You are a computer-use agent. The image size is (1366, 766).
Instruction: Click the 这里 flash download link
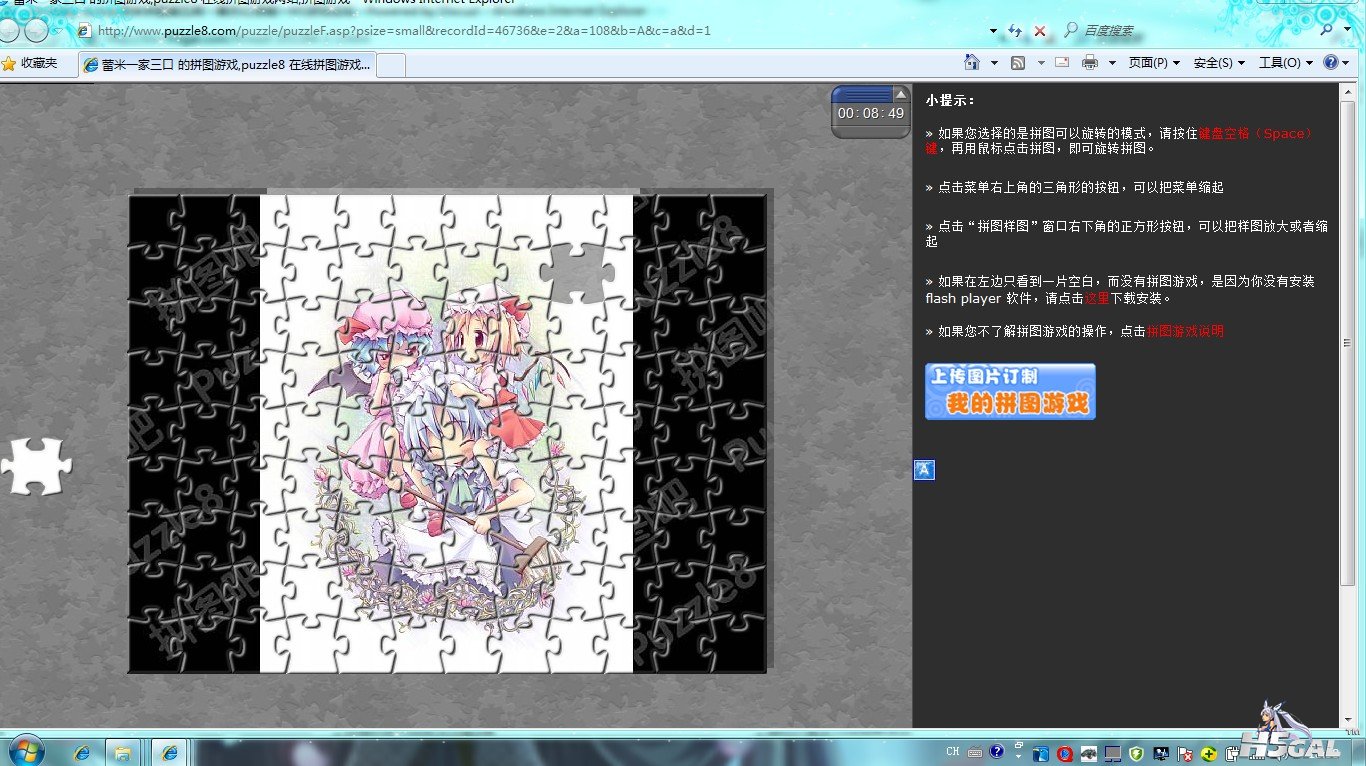point(1097,298)
